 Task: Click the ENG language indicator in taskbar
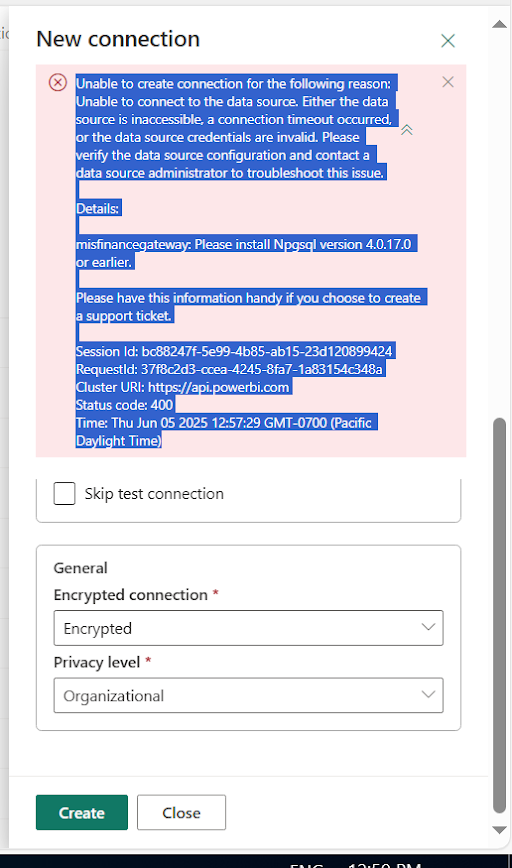point(307,865)
